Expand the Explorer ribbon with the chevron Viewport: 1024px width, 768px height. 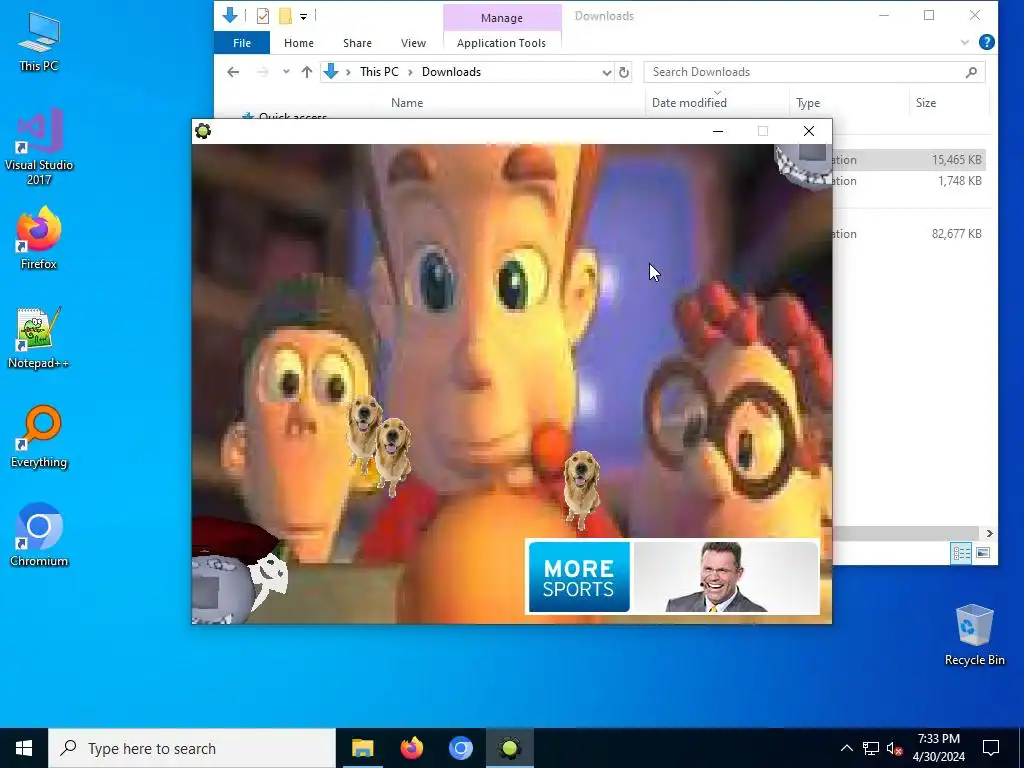point(965,42)
